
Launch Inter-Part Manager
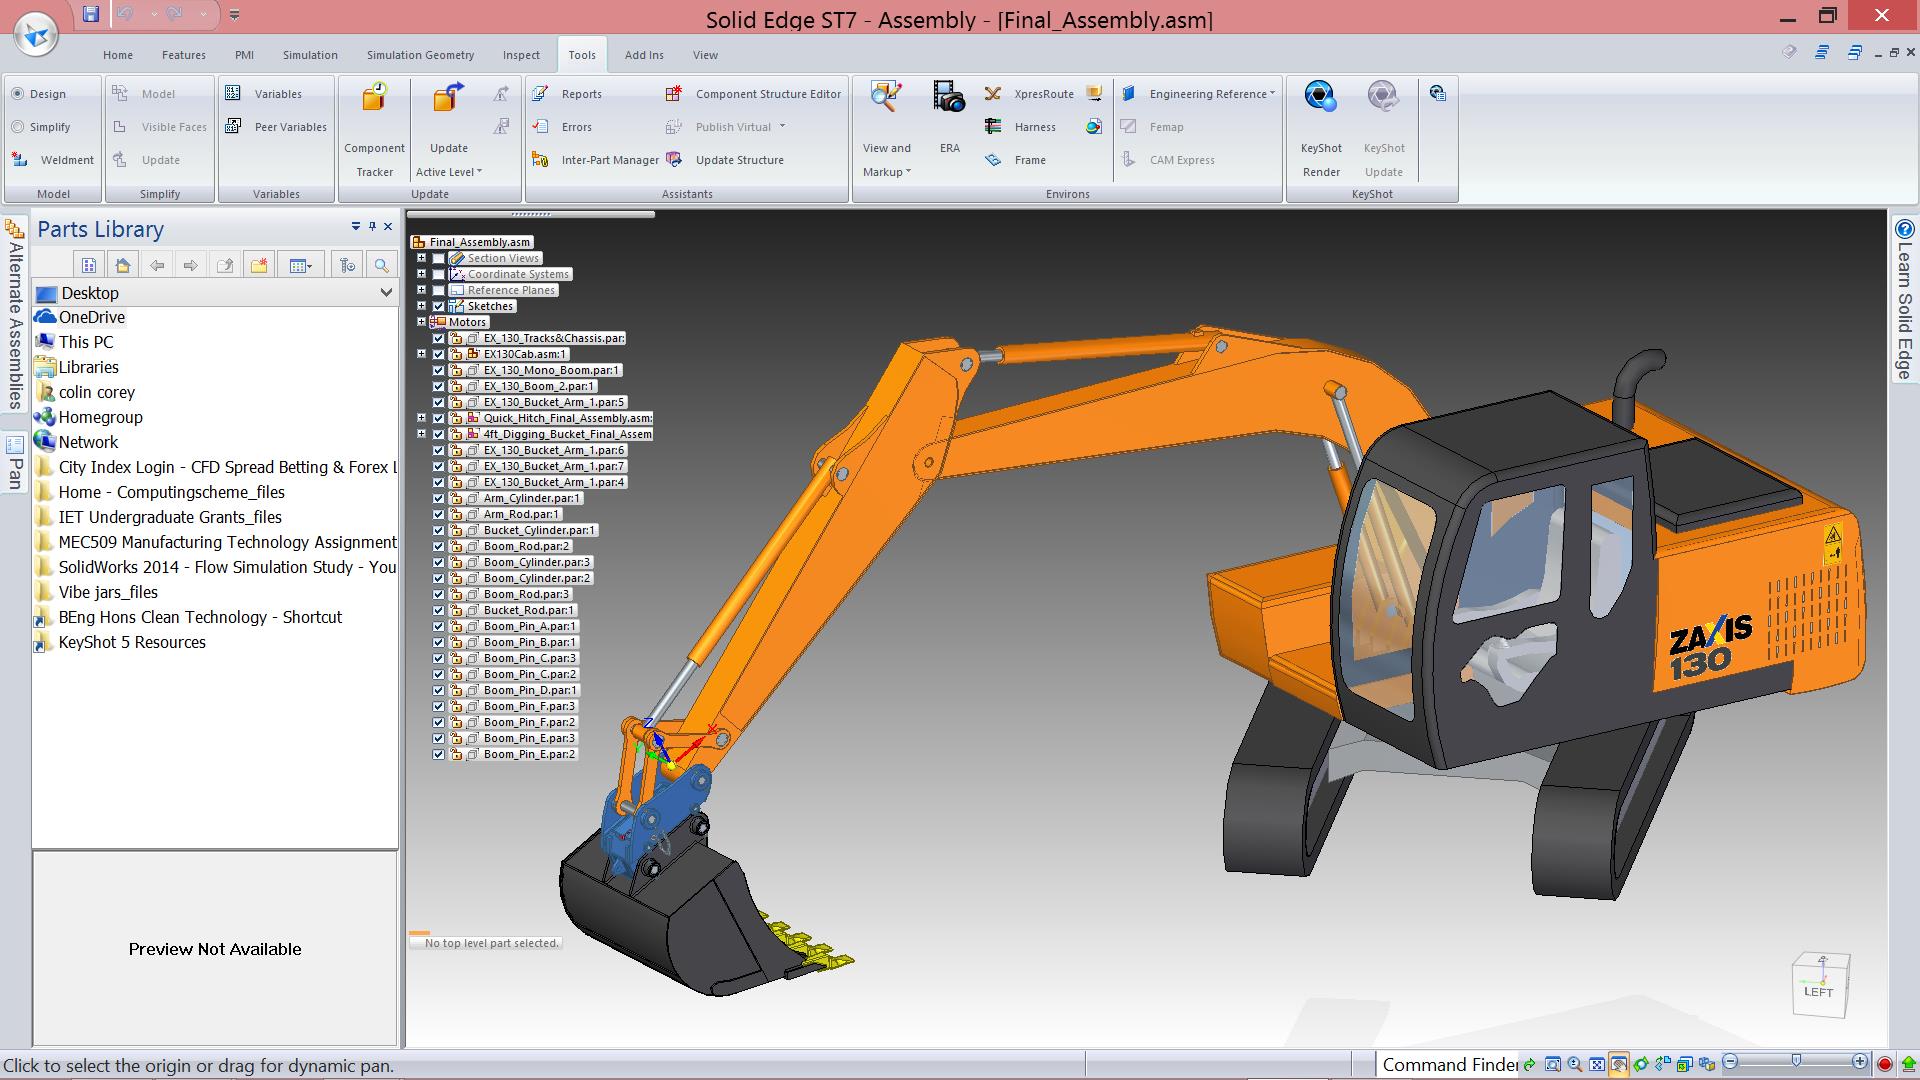click(596, 160)
